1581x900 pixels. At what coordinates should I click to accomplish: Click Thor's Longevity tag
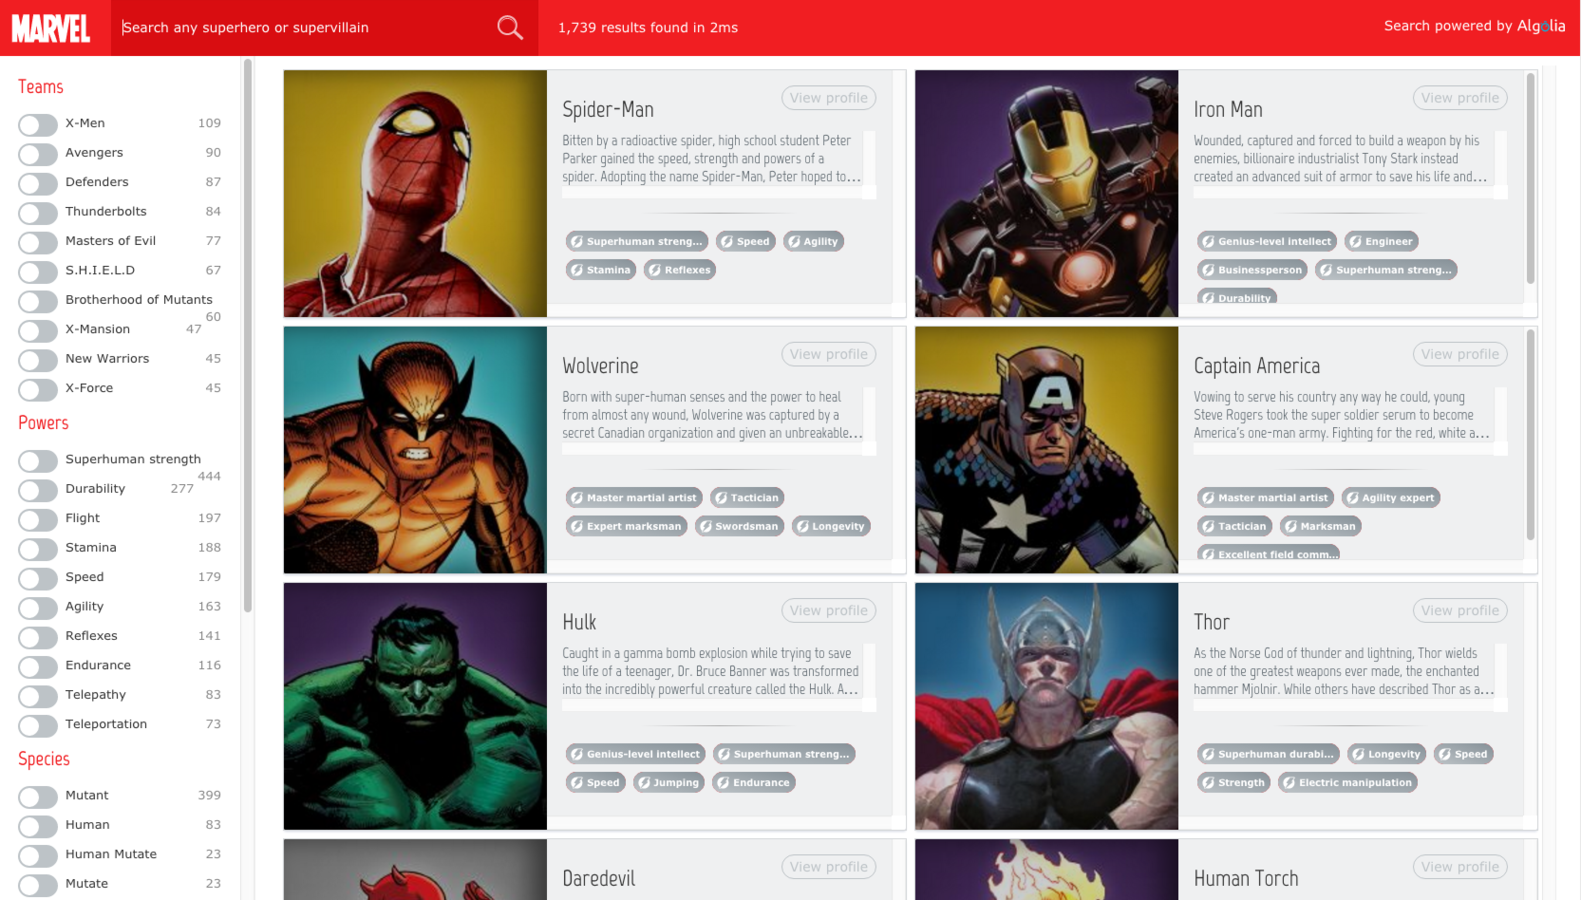coord(1387,754)
